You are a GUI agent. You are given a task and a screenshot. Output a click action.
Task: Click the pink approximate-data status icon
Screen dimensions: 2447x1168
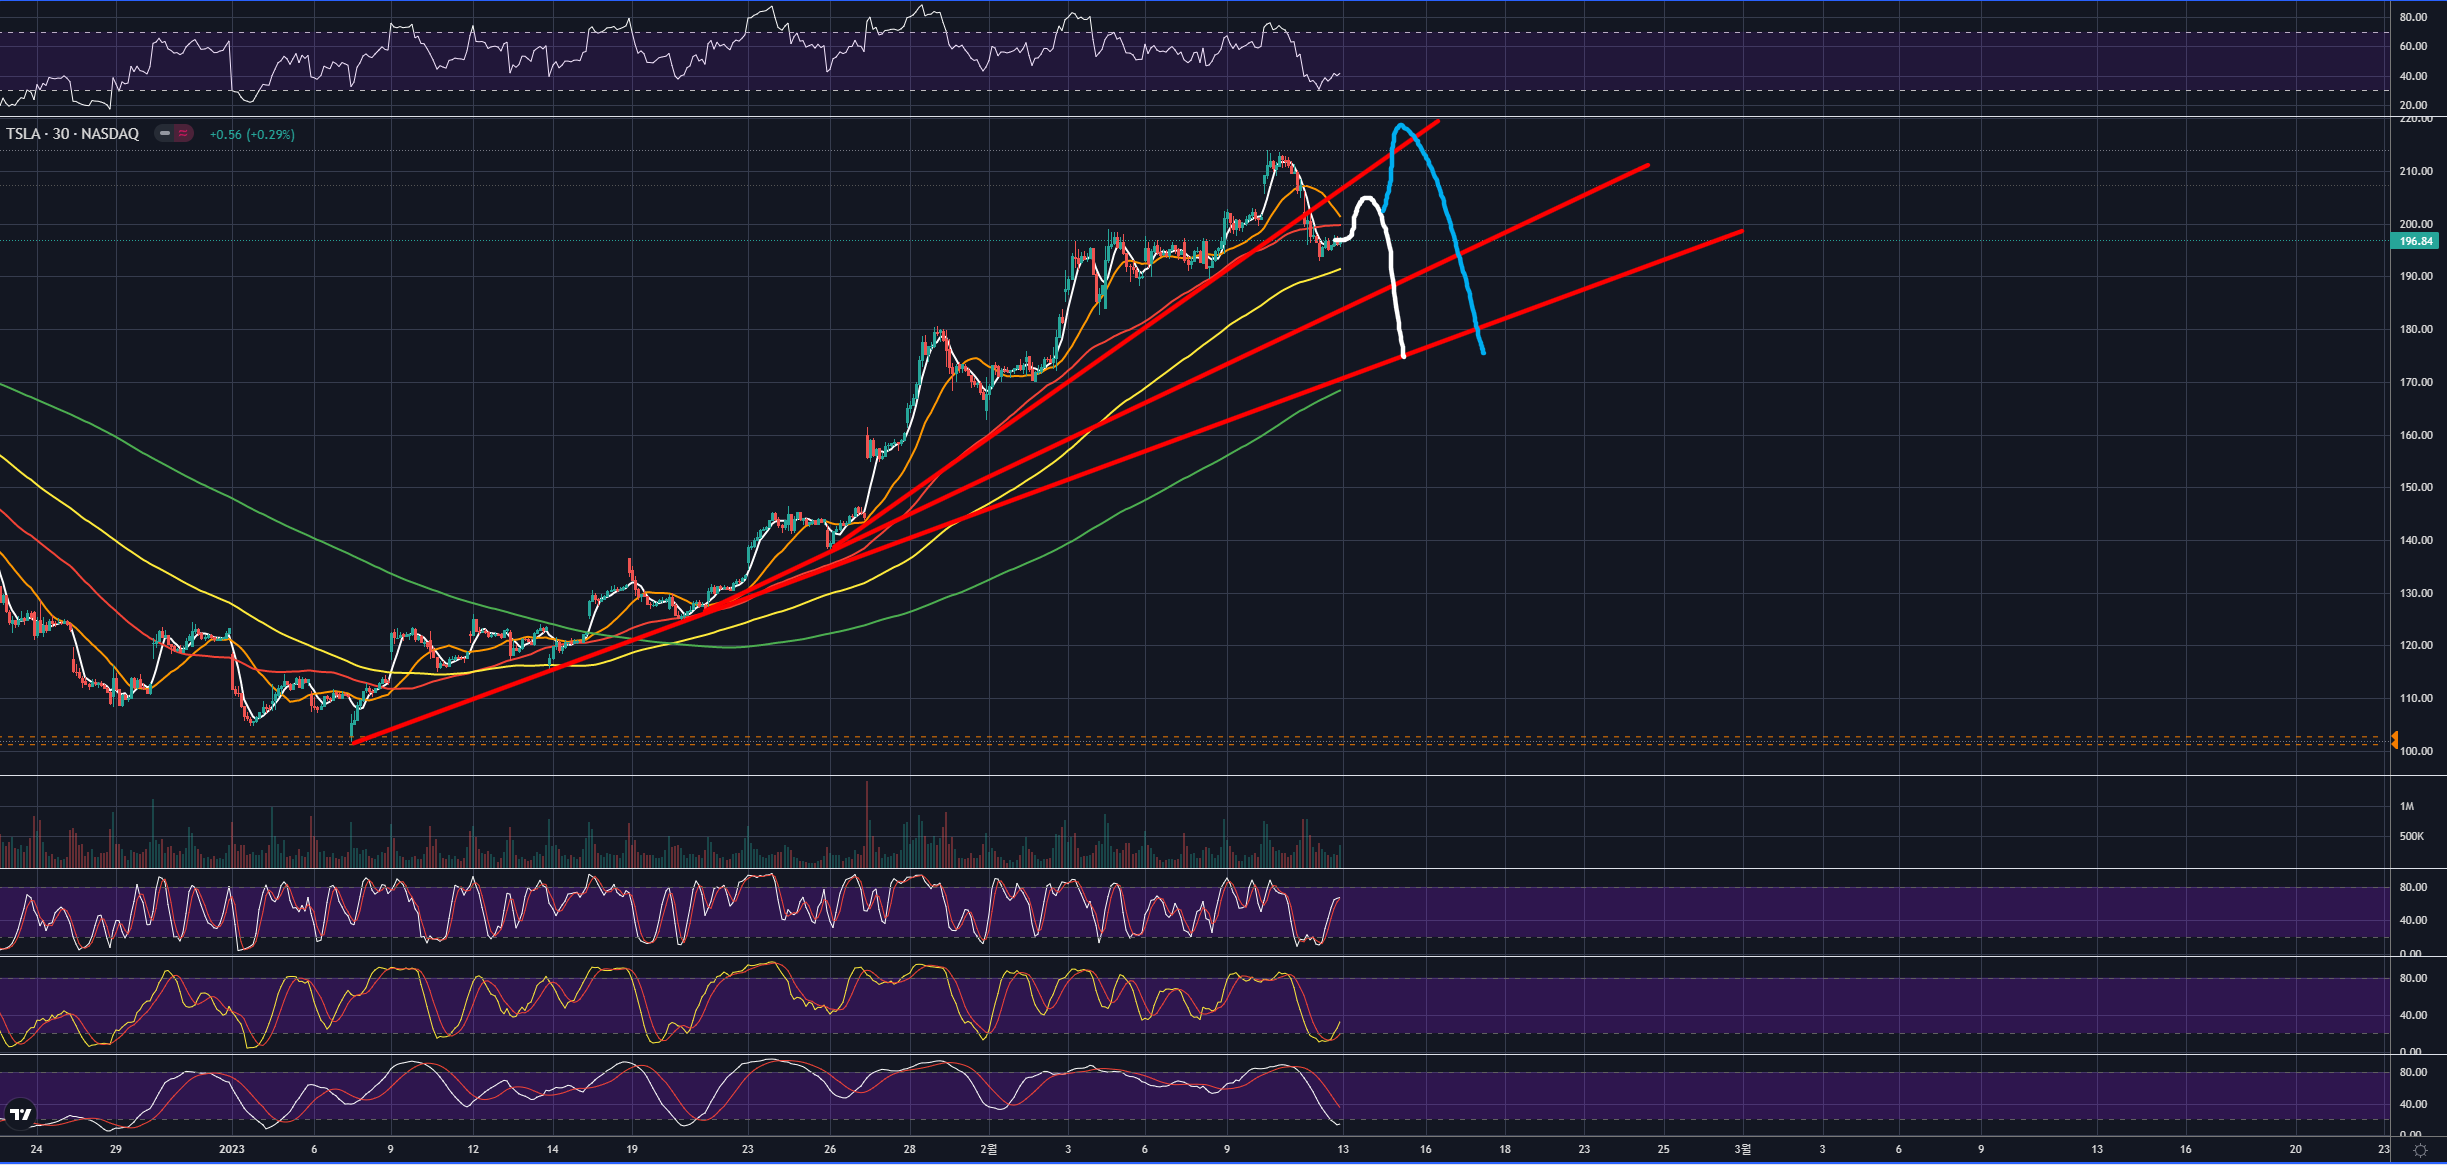183,133
